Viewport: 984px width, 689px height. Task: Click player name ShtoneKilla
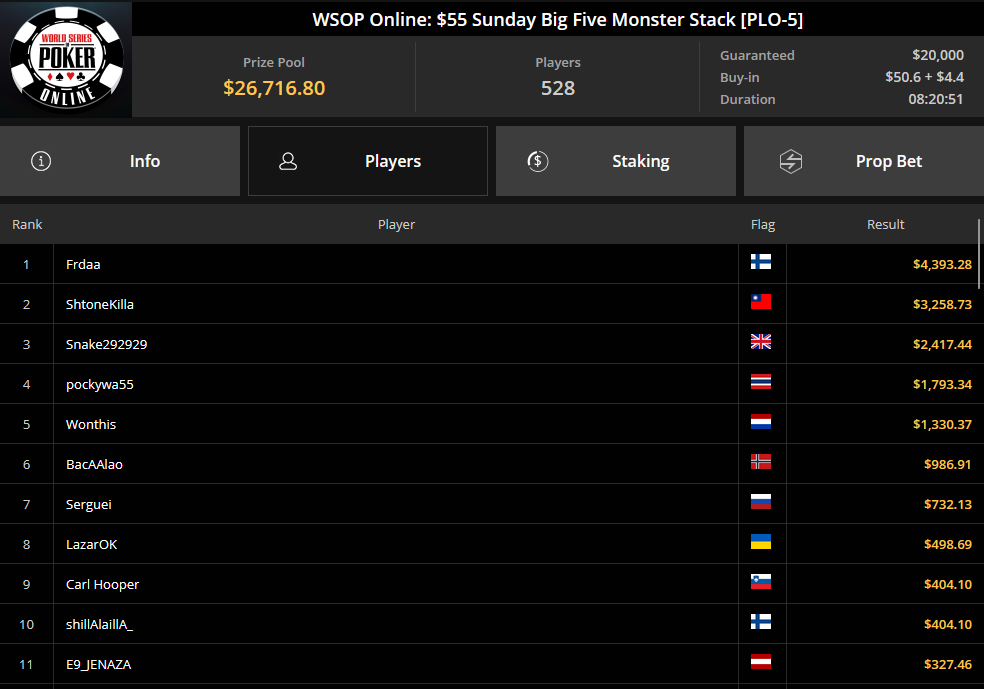point(100,304)
